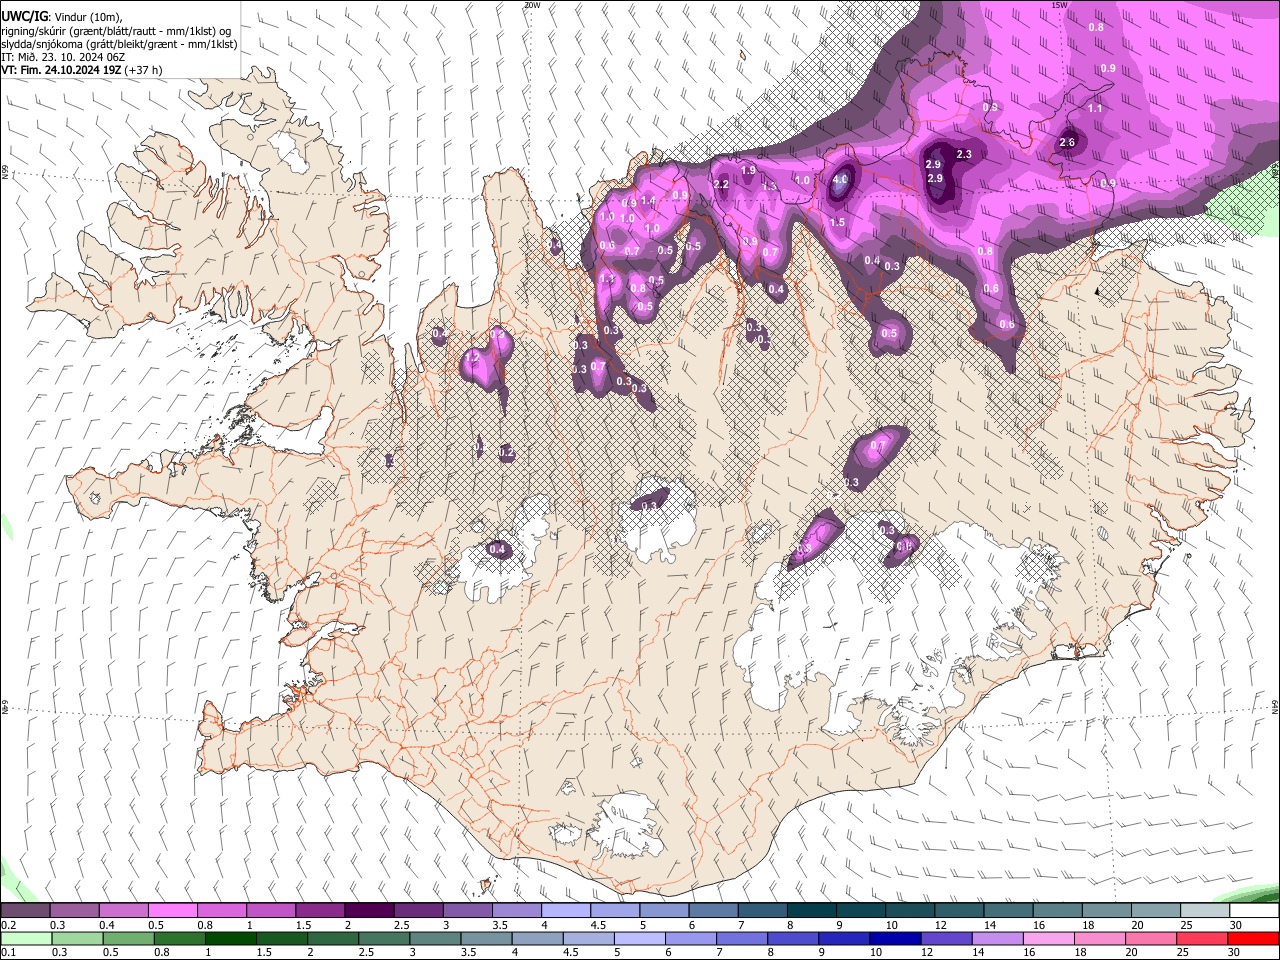This screenshot has height=960, width=1280.
Task: Click the 4.0 precipitation value on the map
Action: coord(840,180)
